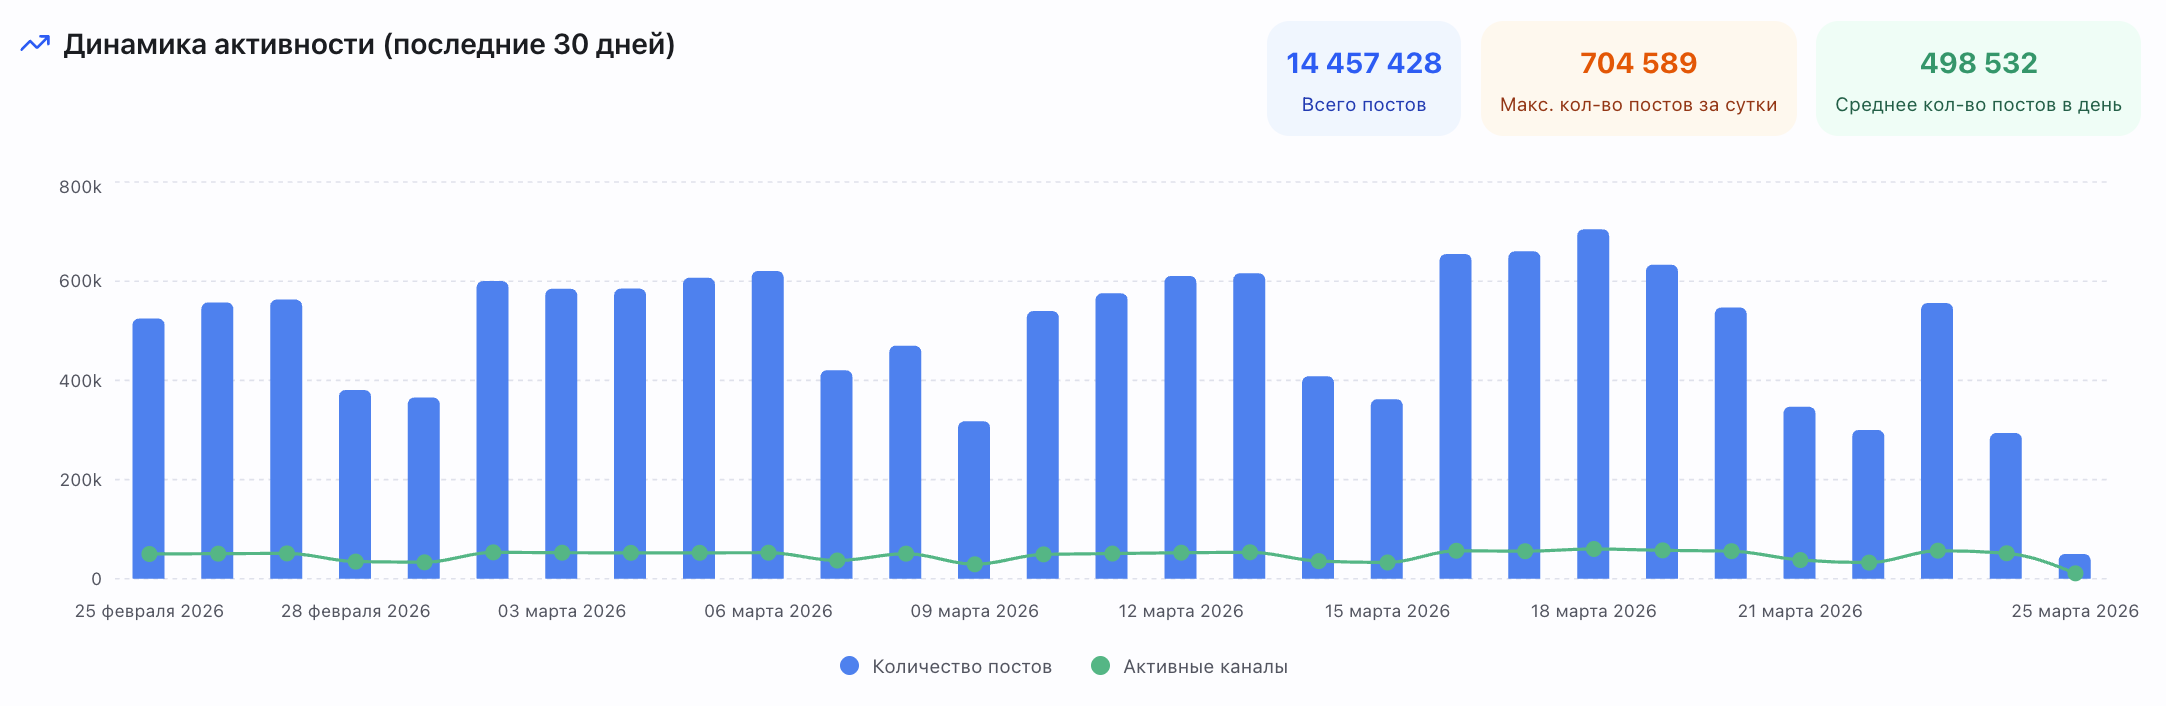Click the trend arrow icon beside the chart title
The width and height of the screenshot is (2166, 706).
[x=35, y=44]
